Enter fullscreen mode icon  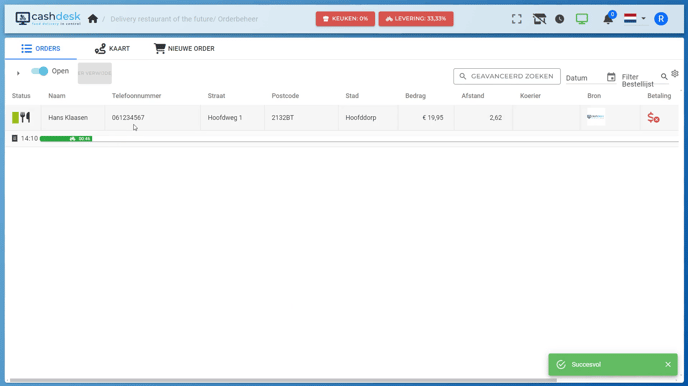coord(516,19)
